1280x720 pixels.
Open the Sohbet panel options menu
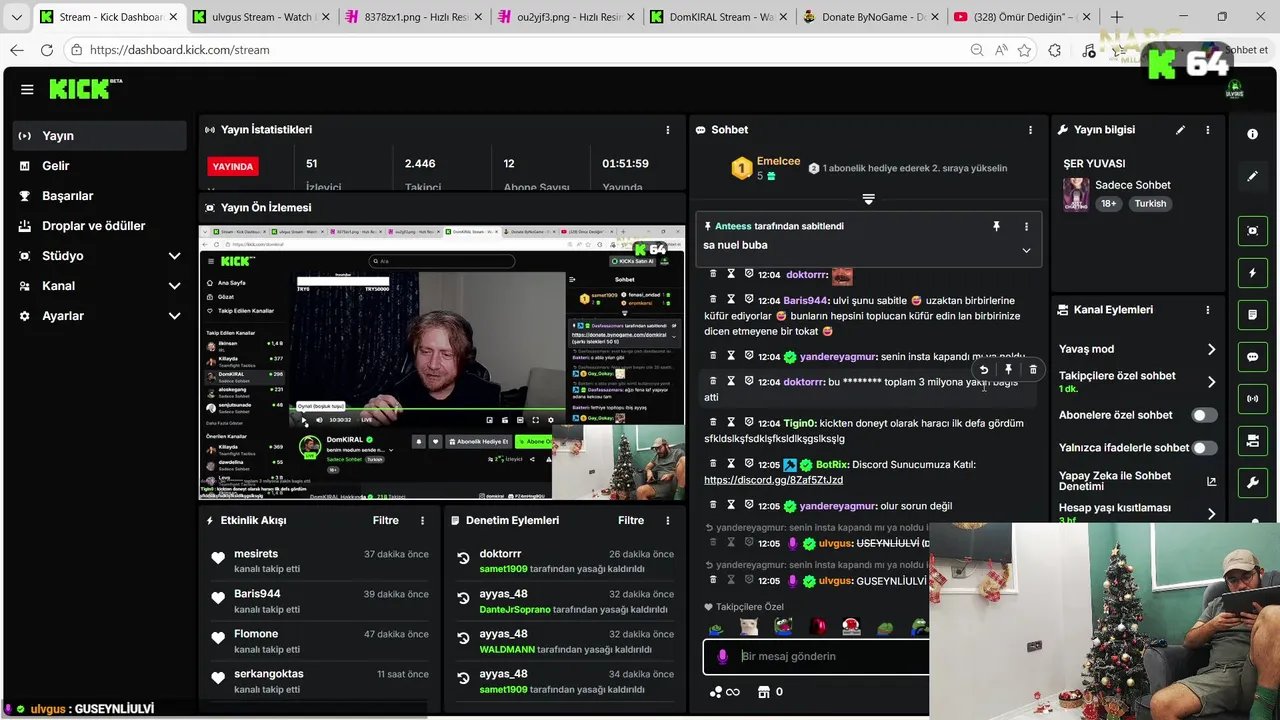click(x=1030, y=130)
